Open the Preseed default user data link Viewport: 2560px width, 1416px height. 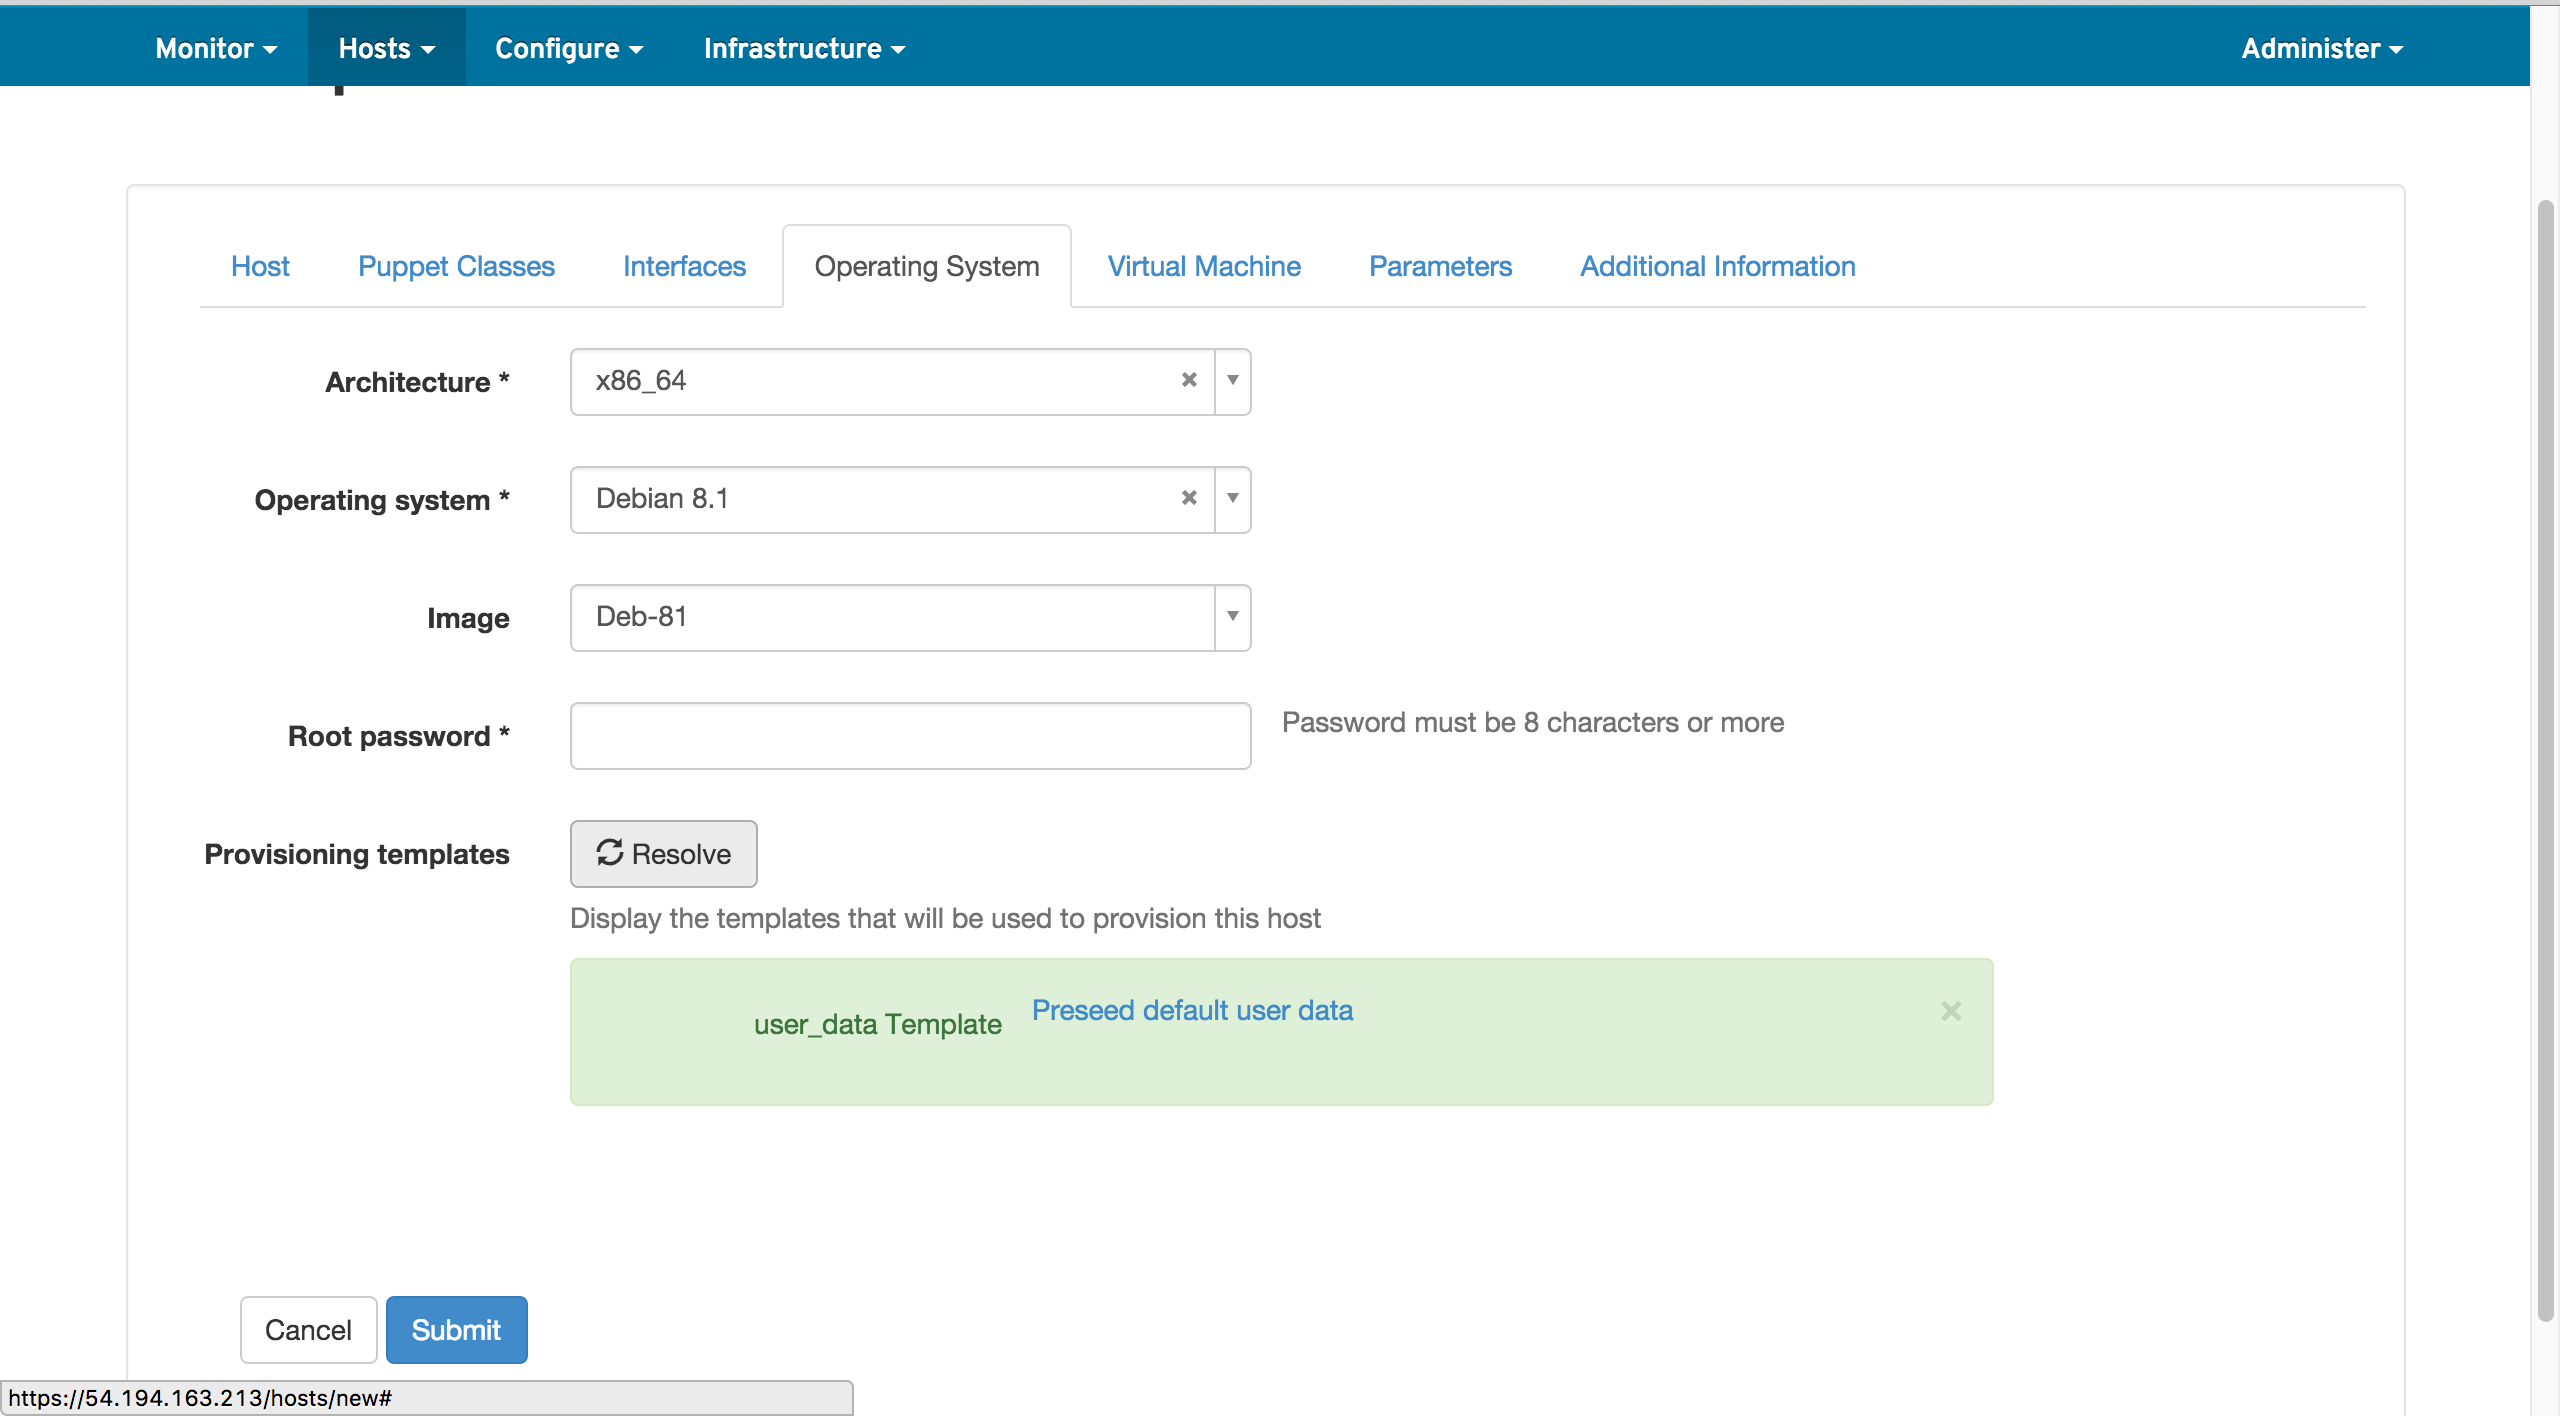[x=1192, y=1010]
